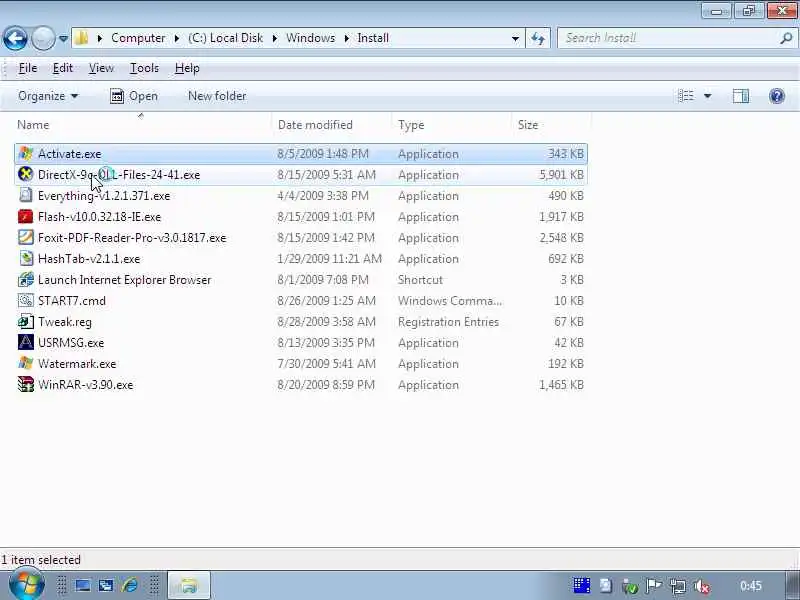
Task: Click the Explorer folder taskbar button
Action: coord(189,585)
